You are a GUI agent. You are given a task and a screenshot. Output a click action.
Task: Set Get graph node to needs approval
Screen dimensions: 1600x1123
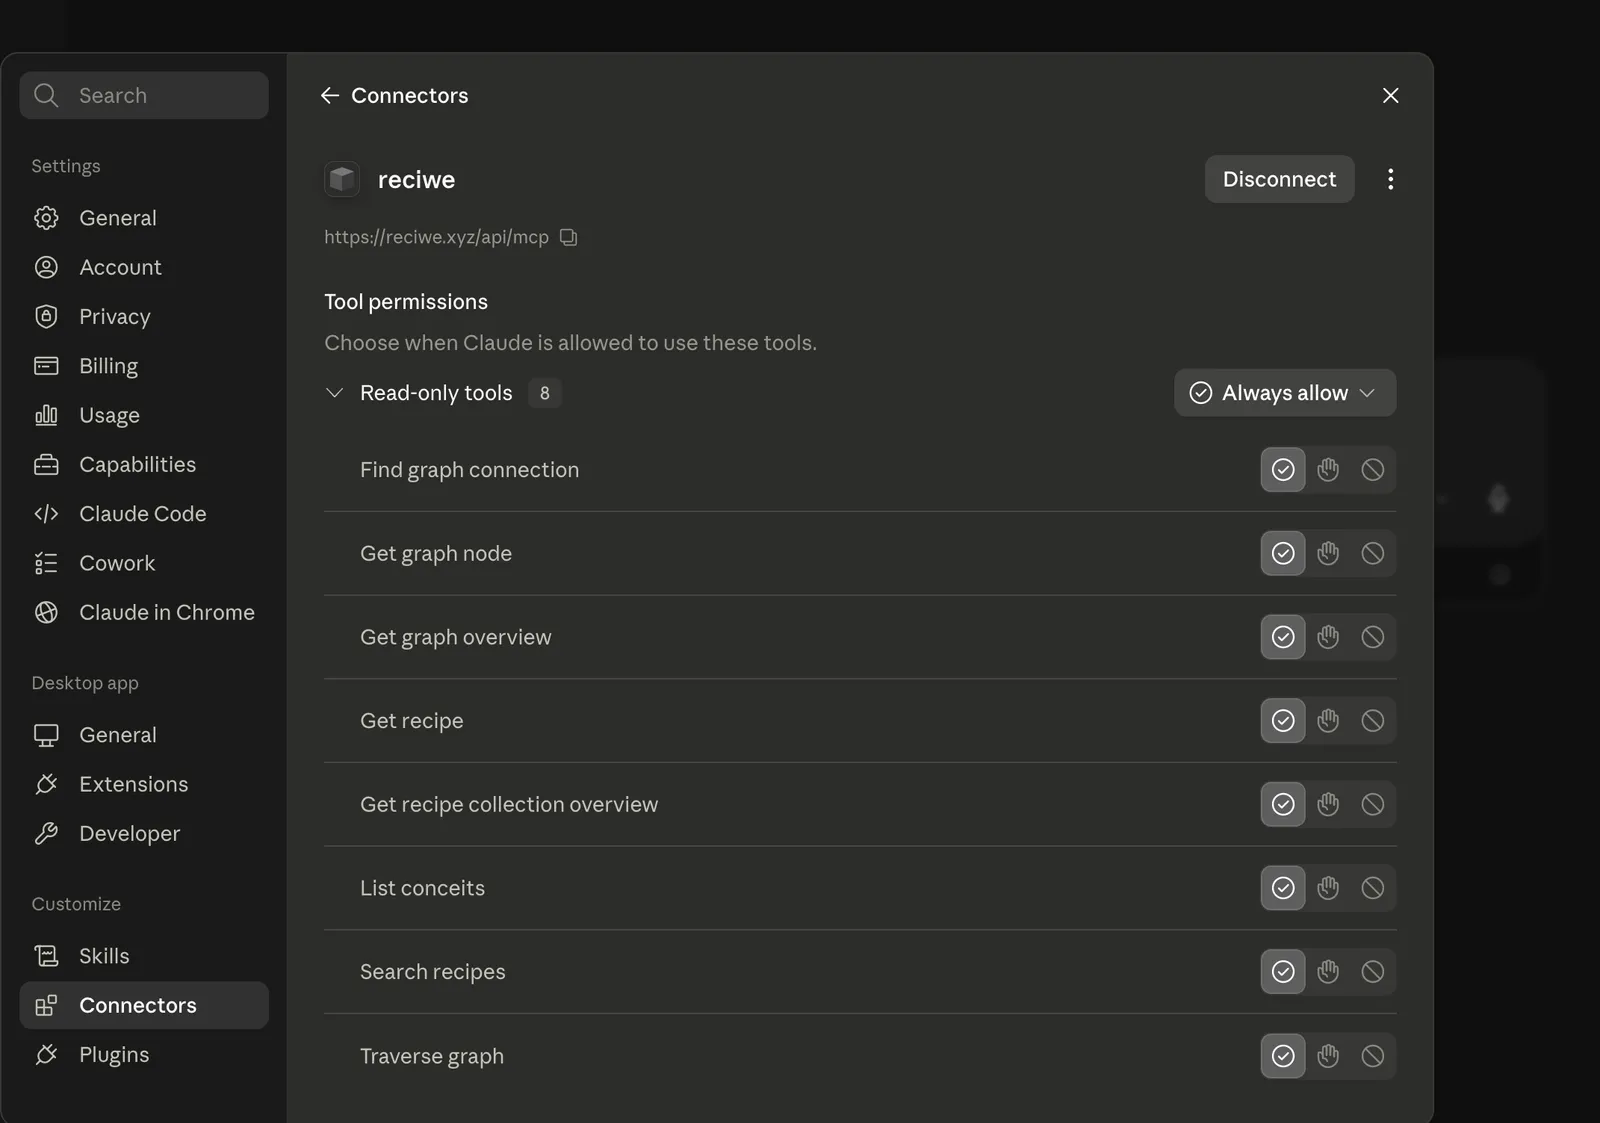[x=1328, y=553]
